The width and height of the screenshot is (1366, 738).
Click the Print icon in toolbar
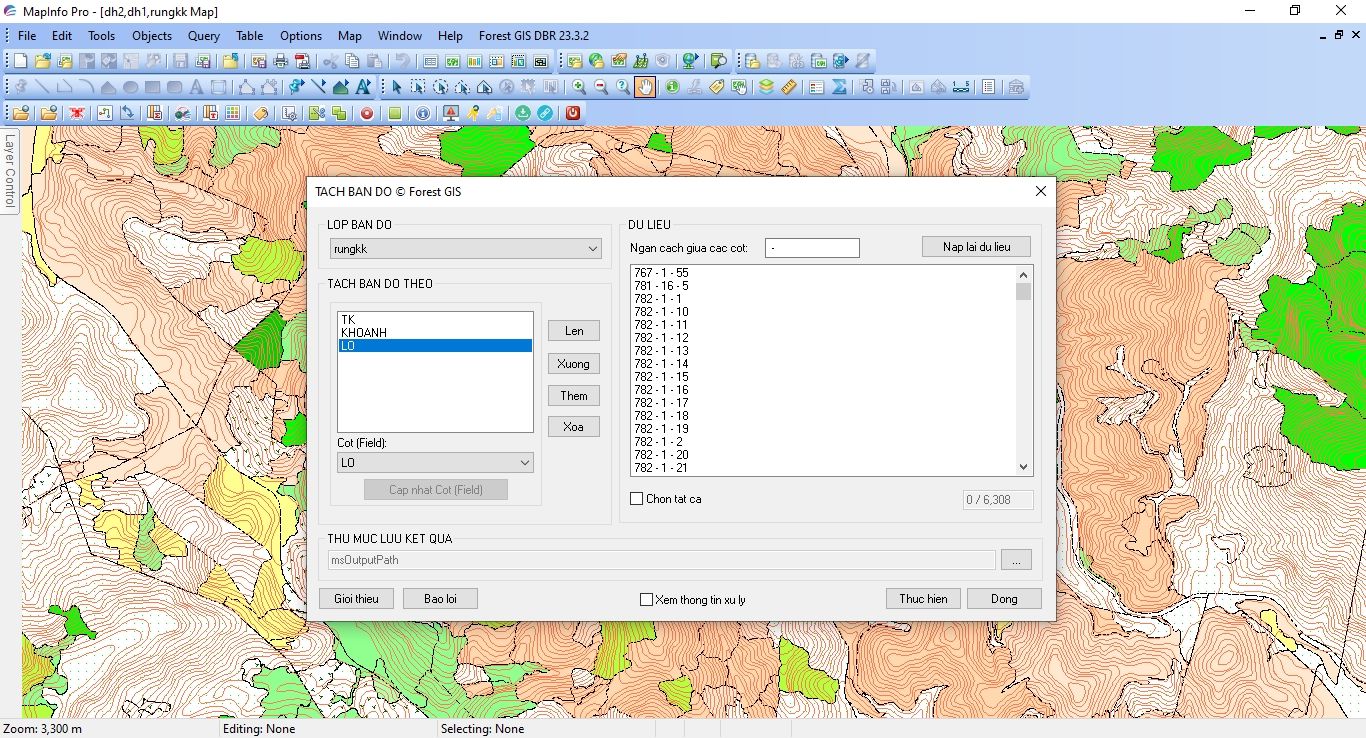[281, 61]
